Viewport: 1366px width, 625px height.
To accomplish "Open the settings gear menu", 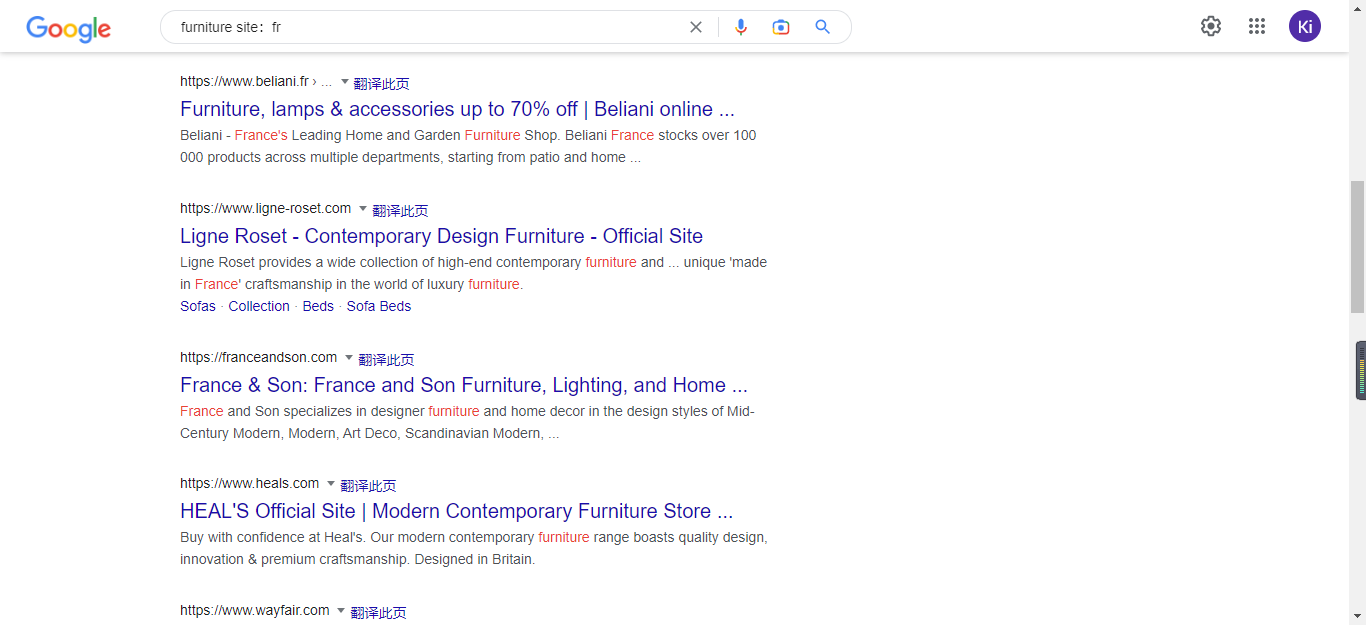I will pyautogui.click(x=1211, y=26).
